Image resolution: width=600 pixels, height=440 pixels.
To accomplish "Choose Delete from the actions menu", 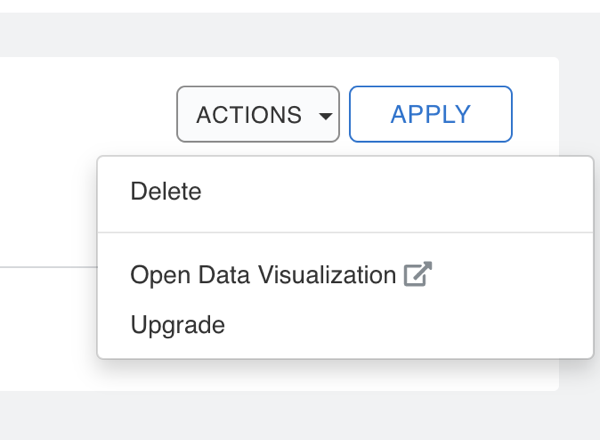I will tap(166, 192).
